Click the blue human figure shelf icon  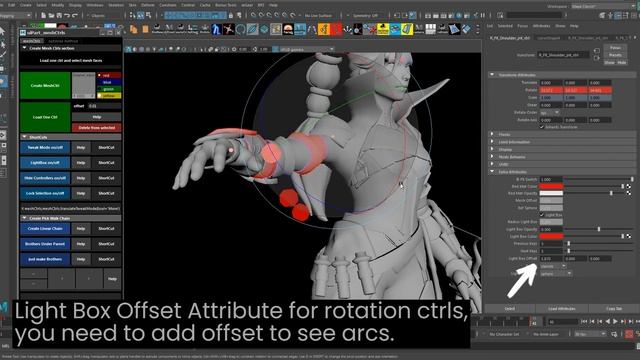[216, 29]
